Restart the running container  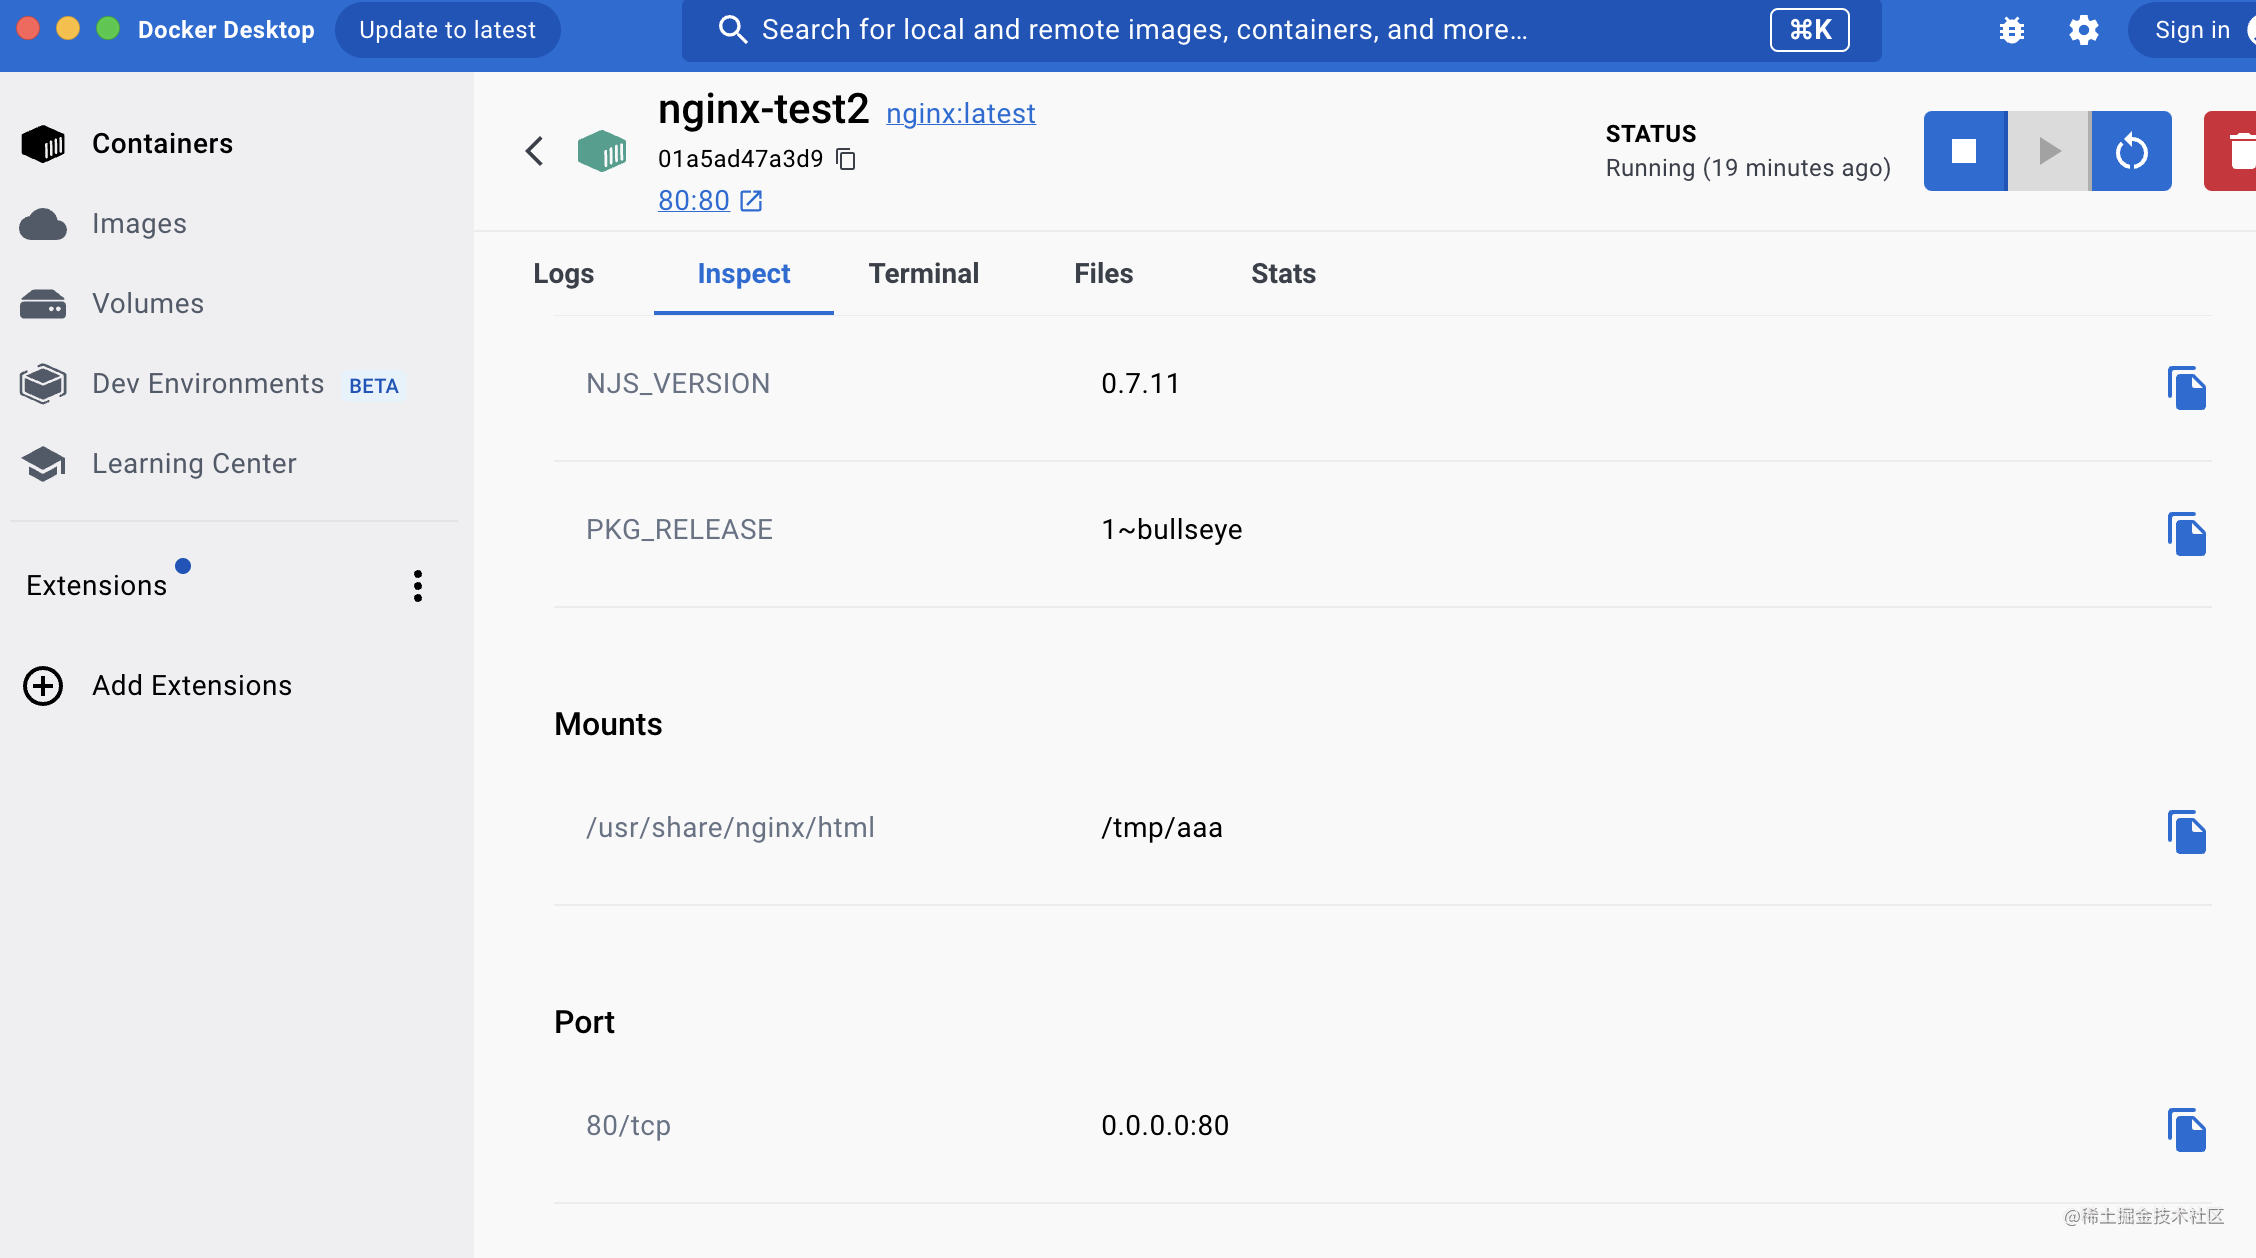[2131, 151]
